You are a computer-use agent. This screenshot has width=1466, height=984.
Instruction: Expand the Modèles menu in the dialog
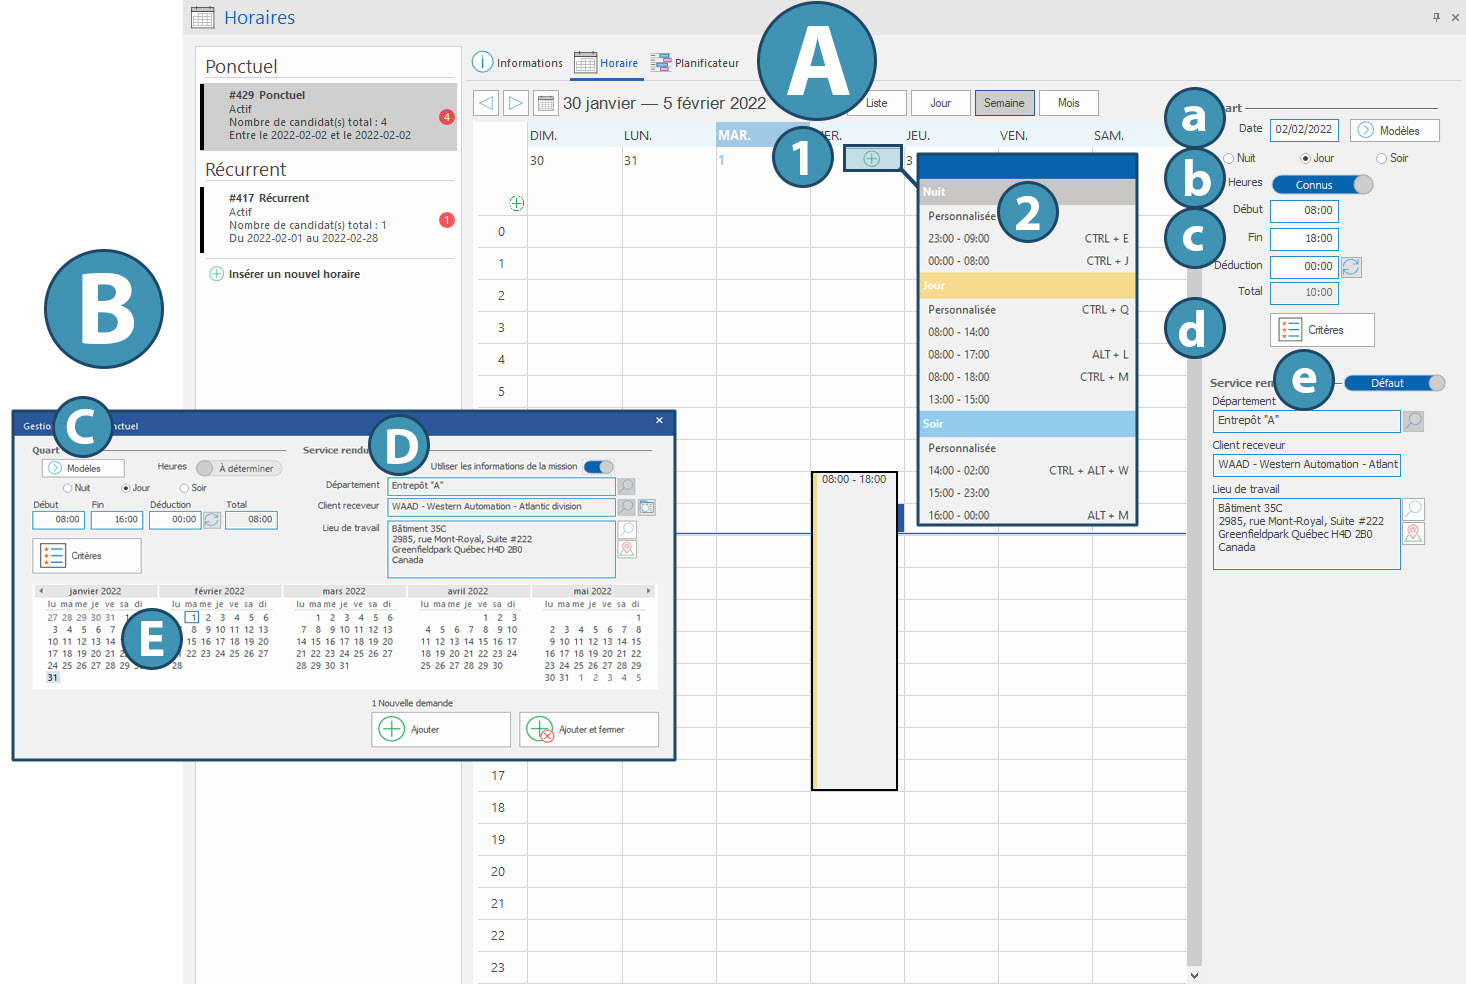83,468
